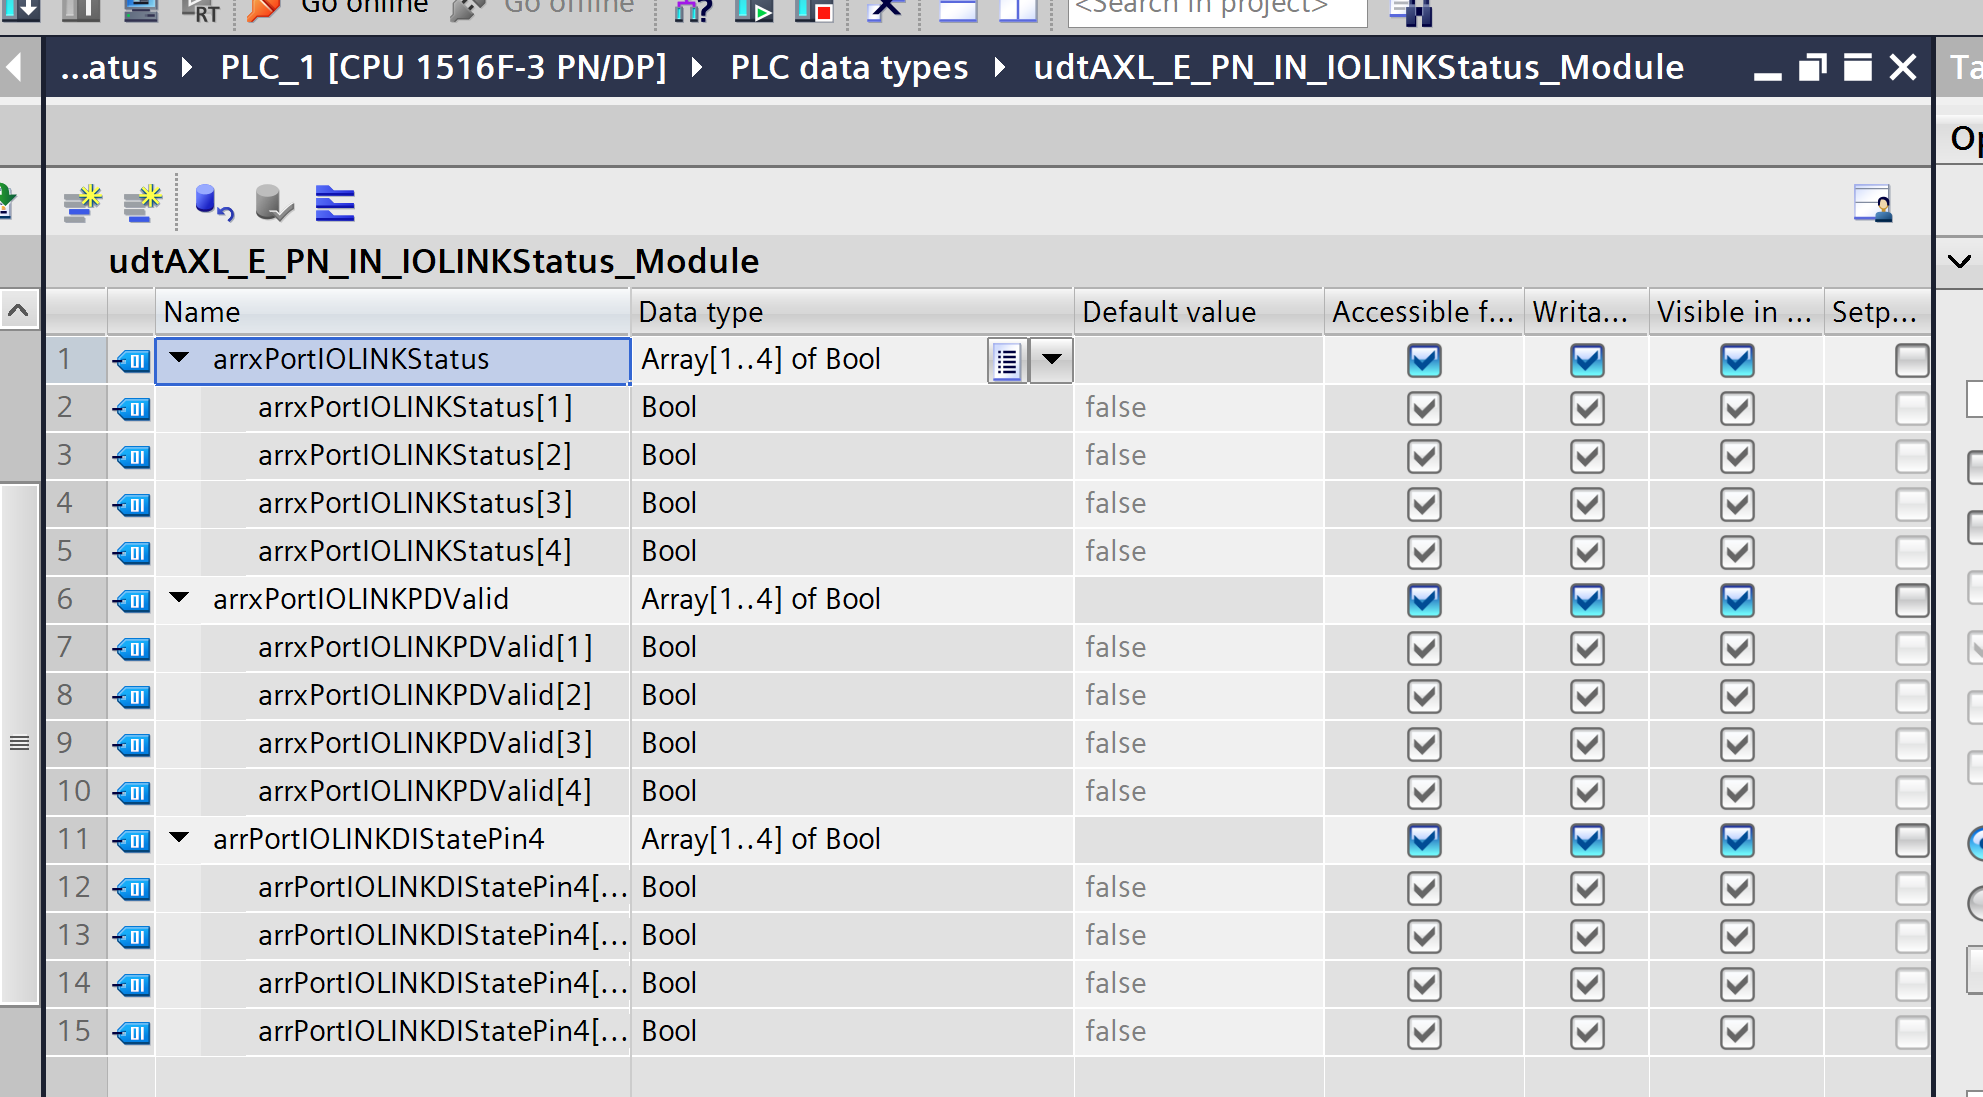Click the Start CPU icon
This screenshot has height=1097, width=1983.
pos(753,10)
